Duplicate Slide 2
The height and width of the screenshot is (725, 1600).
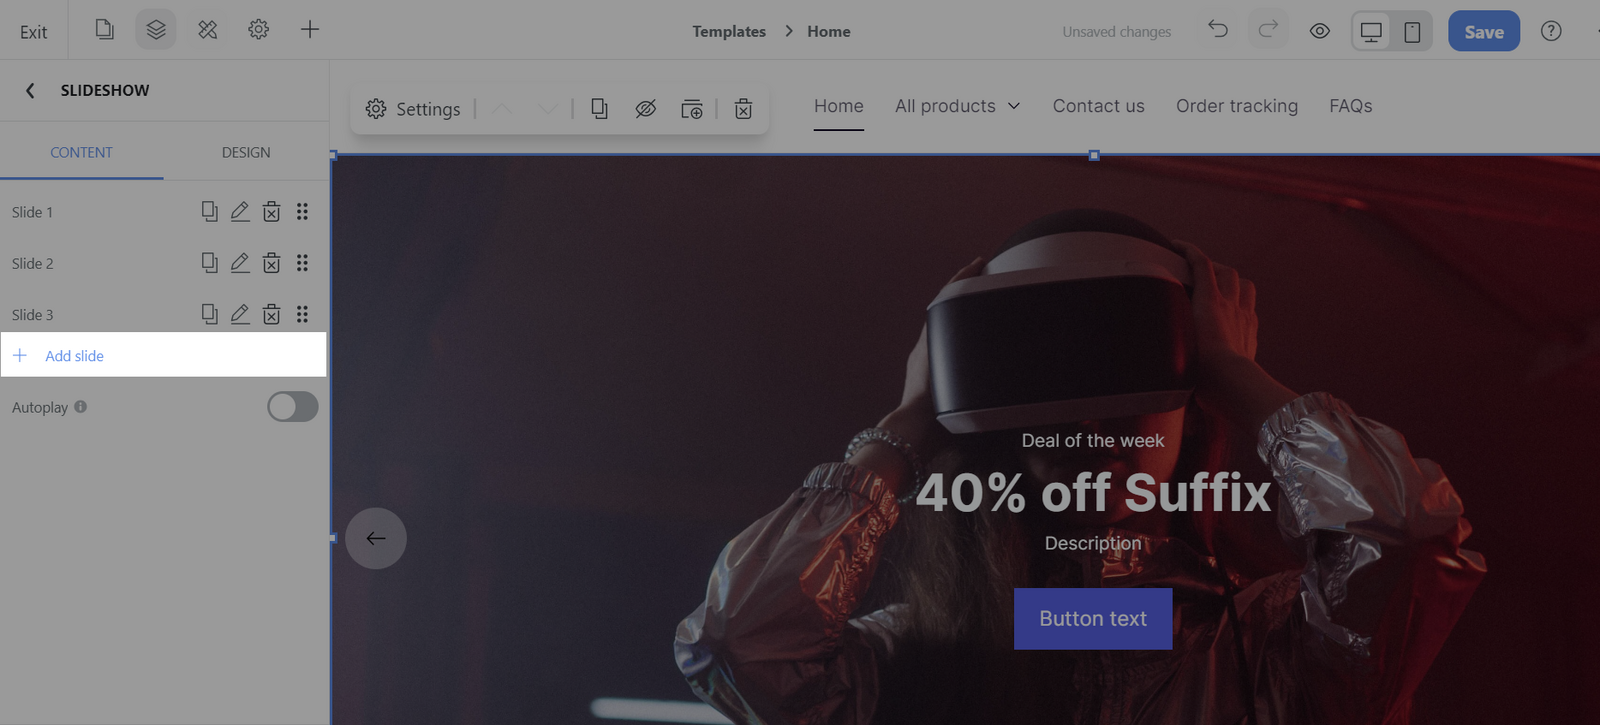209,263
